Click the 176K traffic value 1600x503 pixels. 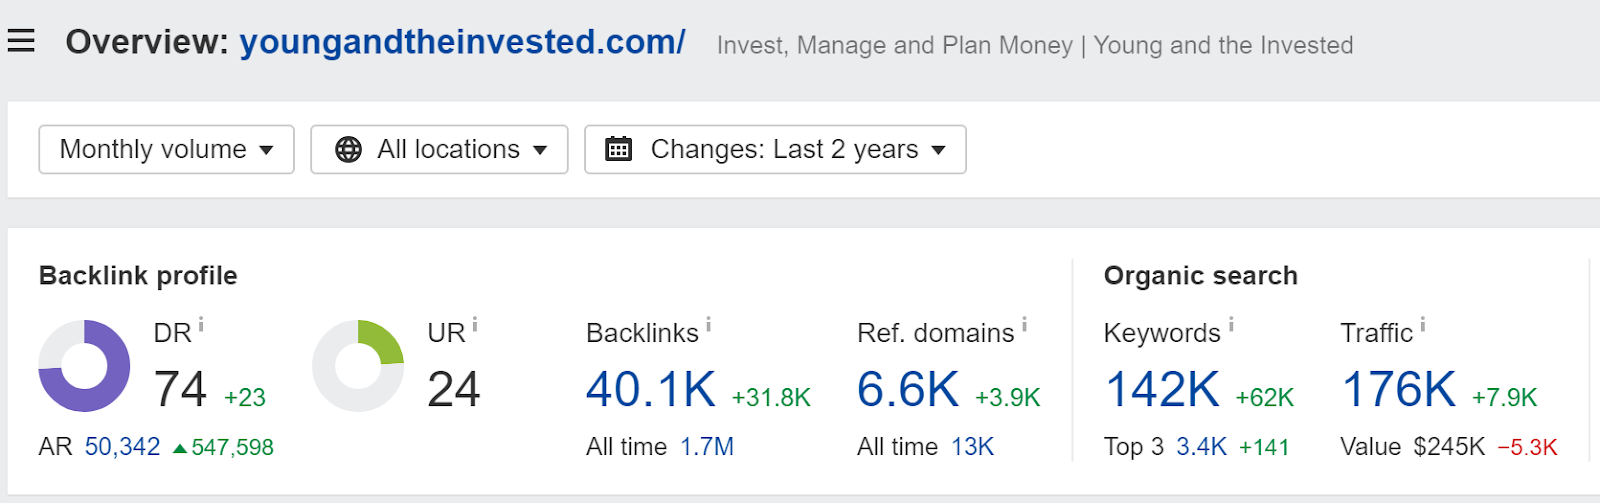(1398, 389)
